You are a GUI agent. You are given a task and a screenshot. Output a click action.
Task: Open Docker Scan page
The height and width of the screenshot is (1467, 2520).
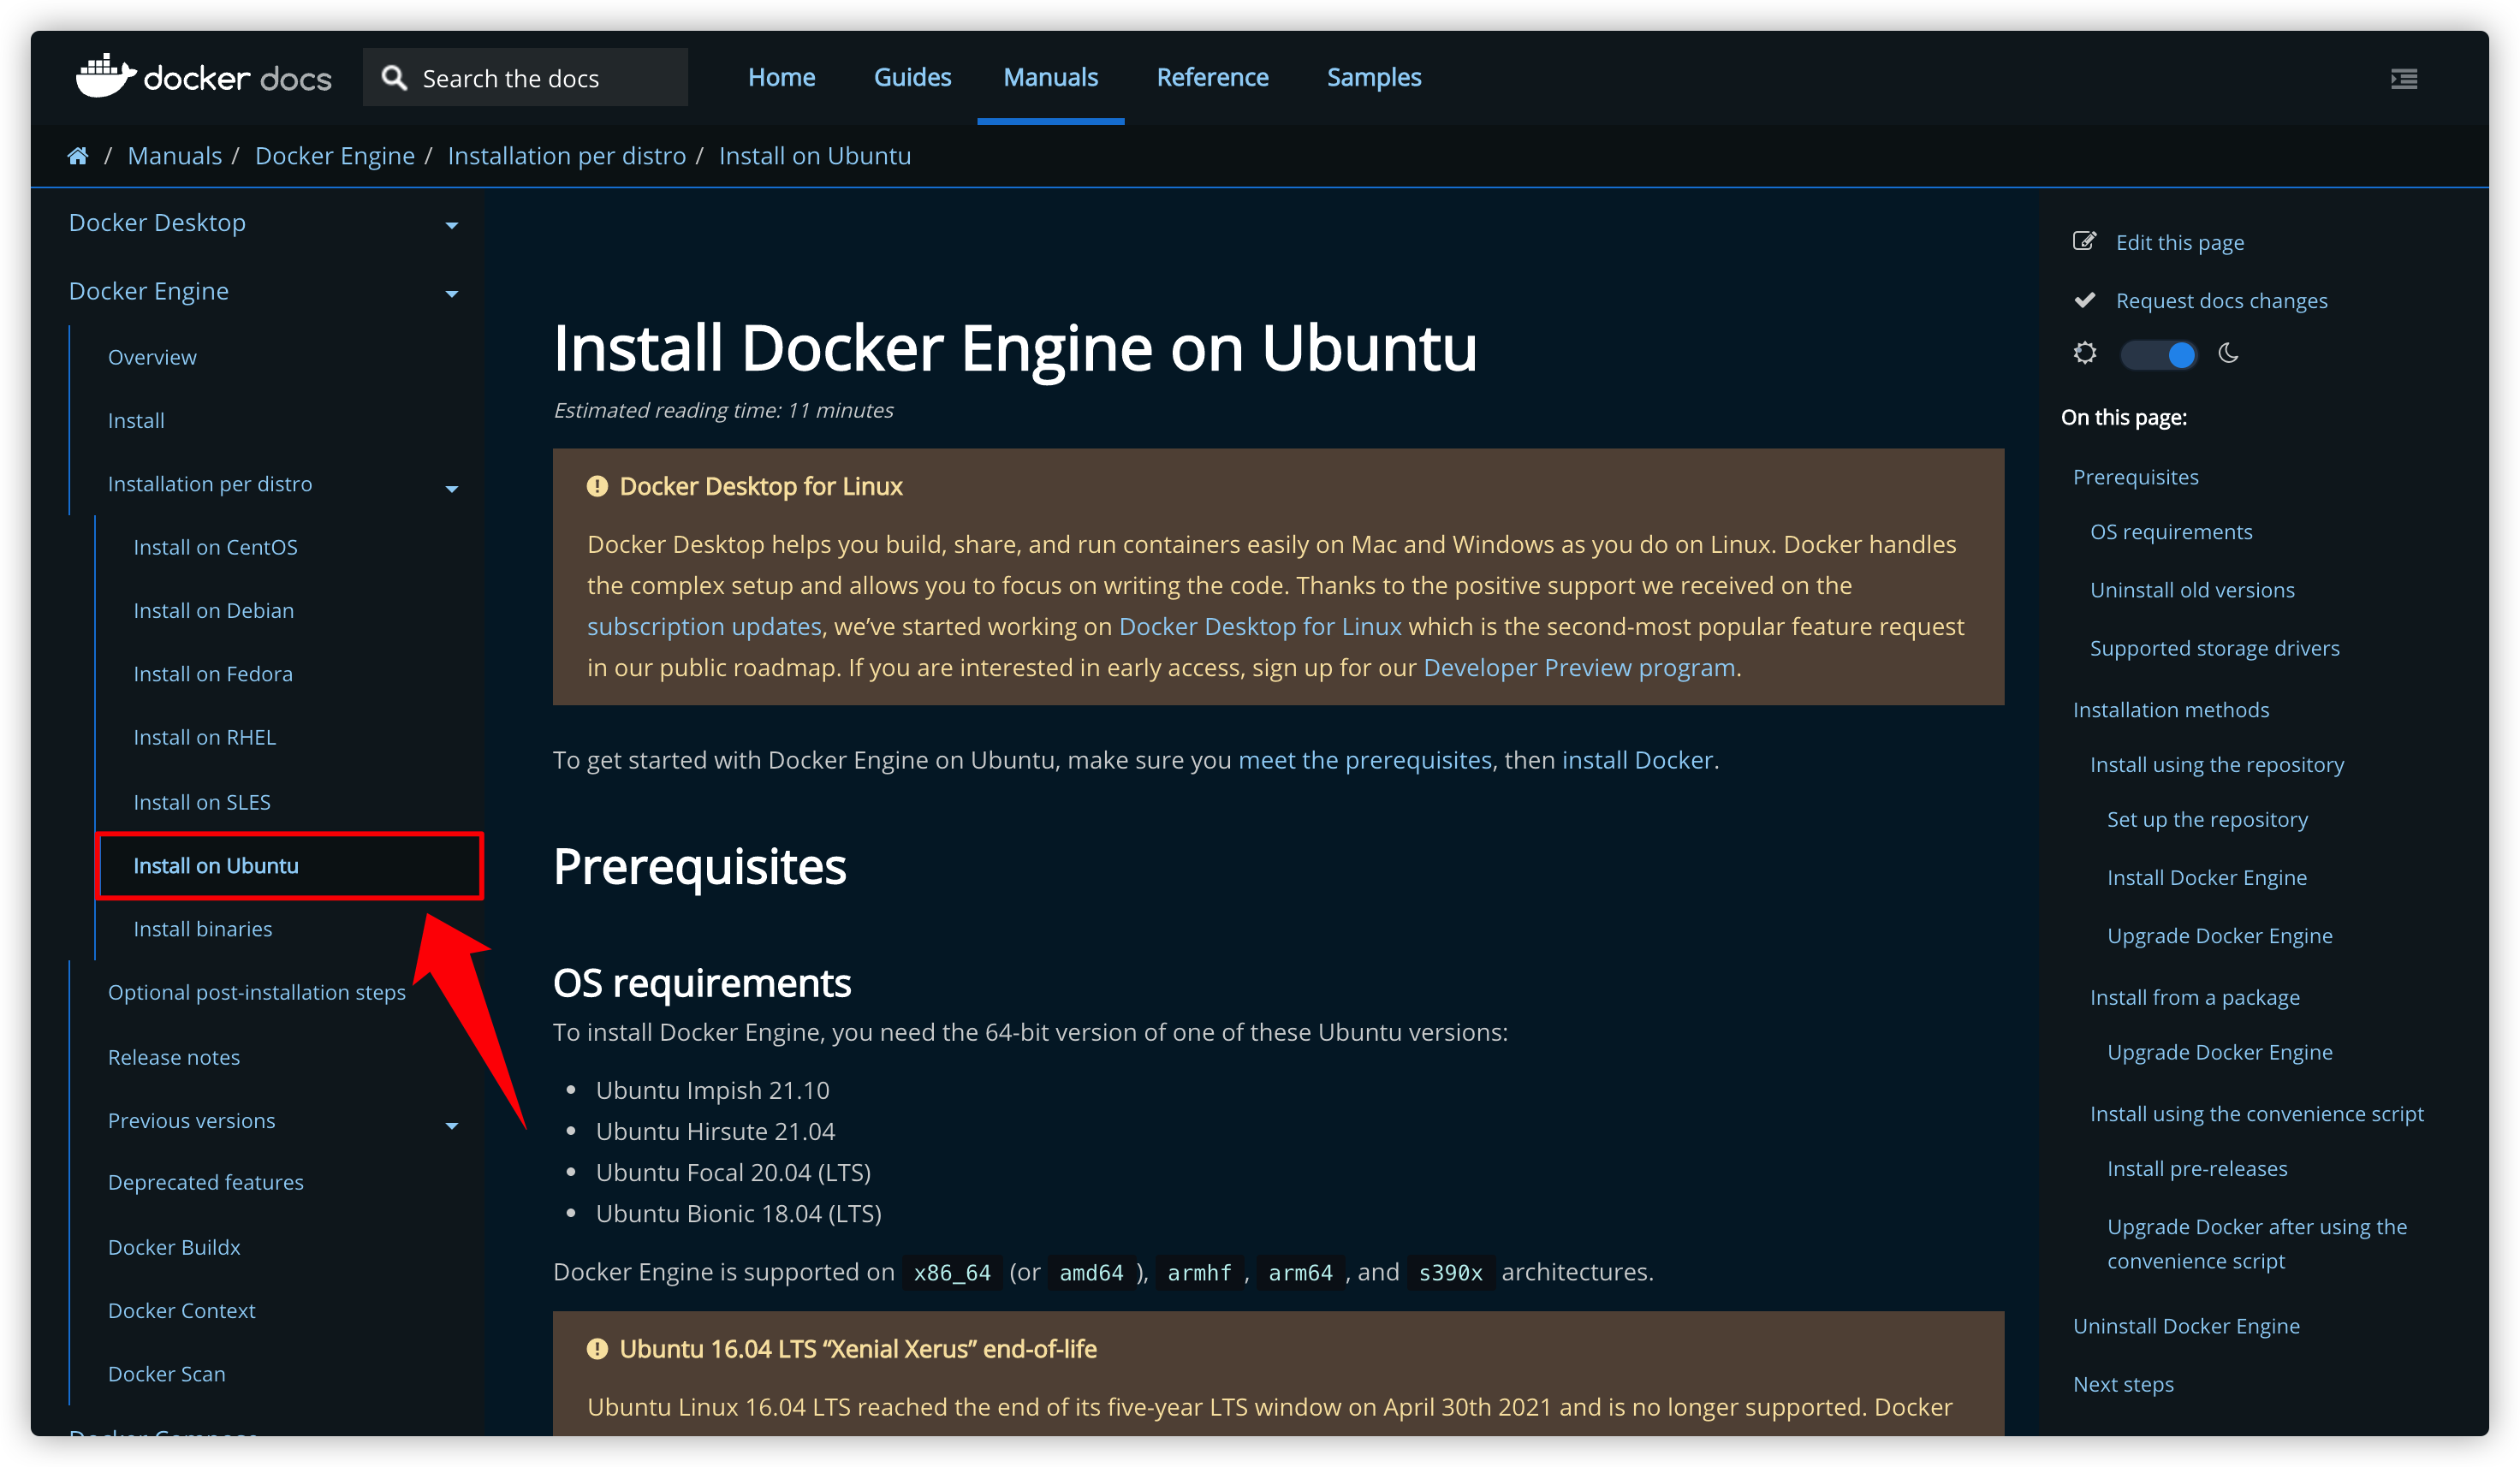pyautogui.click(x=167, y=1374)
